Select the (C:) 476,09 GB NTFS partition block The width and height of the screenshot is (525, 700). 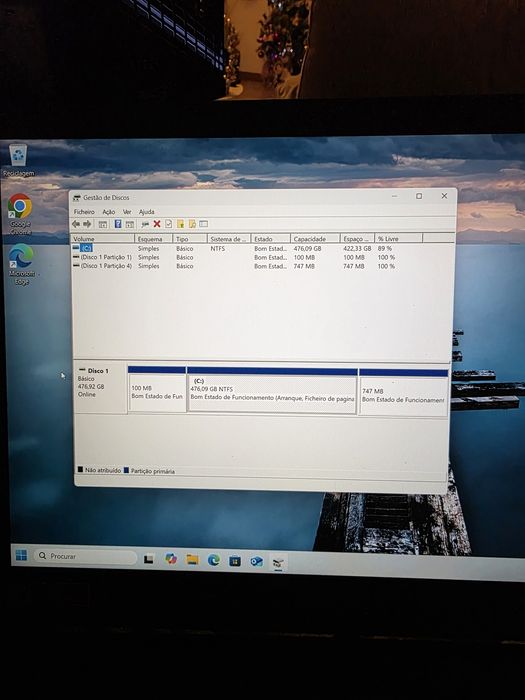pyautogui.click(x=272, y=389)
